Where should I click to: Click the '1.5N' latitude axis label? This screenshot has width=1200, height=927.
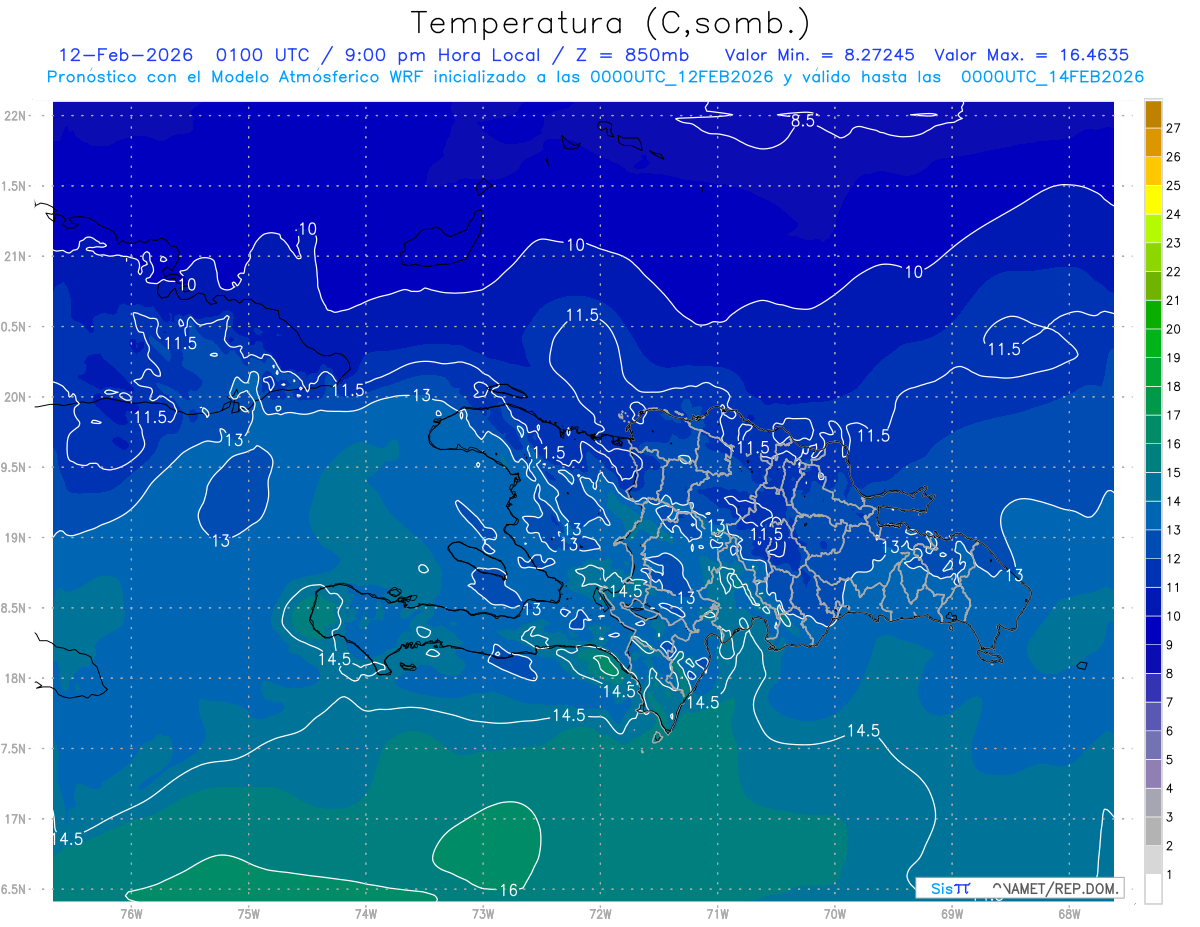(x=15, y=186)
